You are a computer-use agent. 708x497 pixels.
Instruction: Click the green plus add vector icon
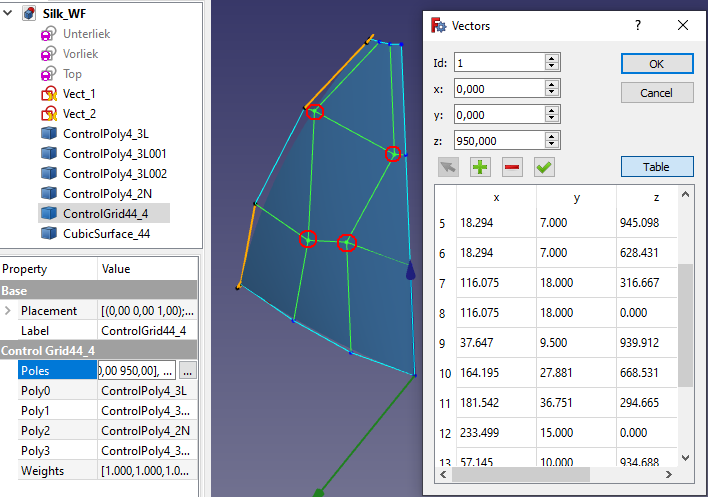(480, 167)
